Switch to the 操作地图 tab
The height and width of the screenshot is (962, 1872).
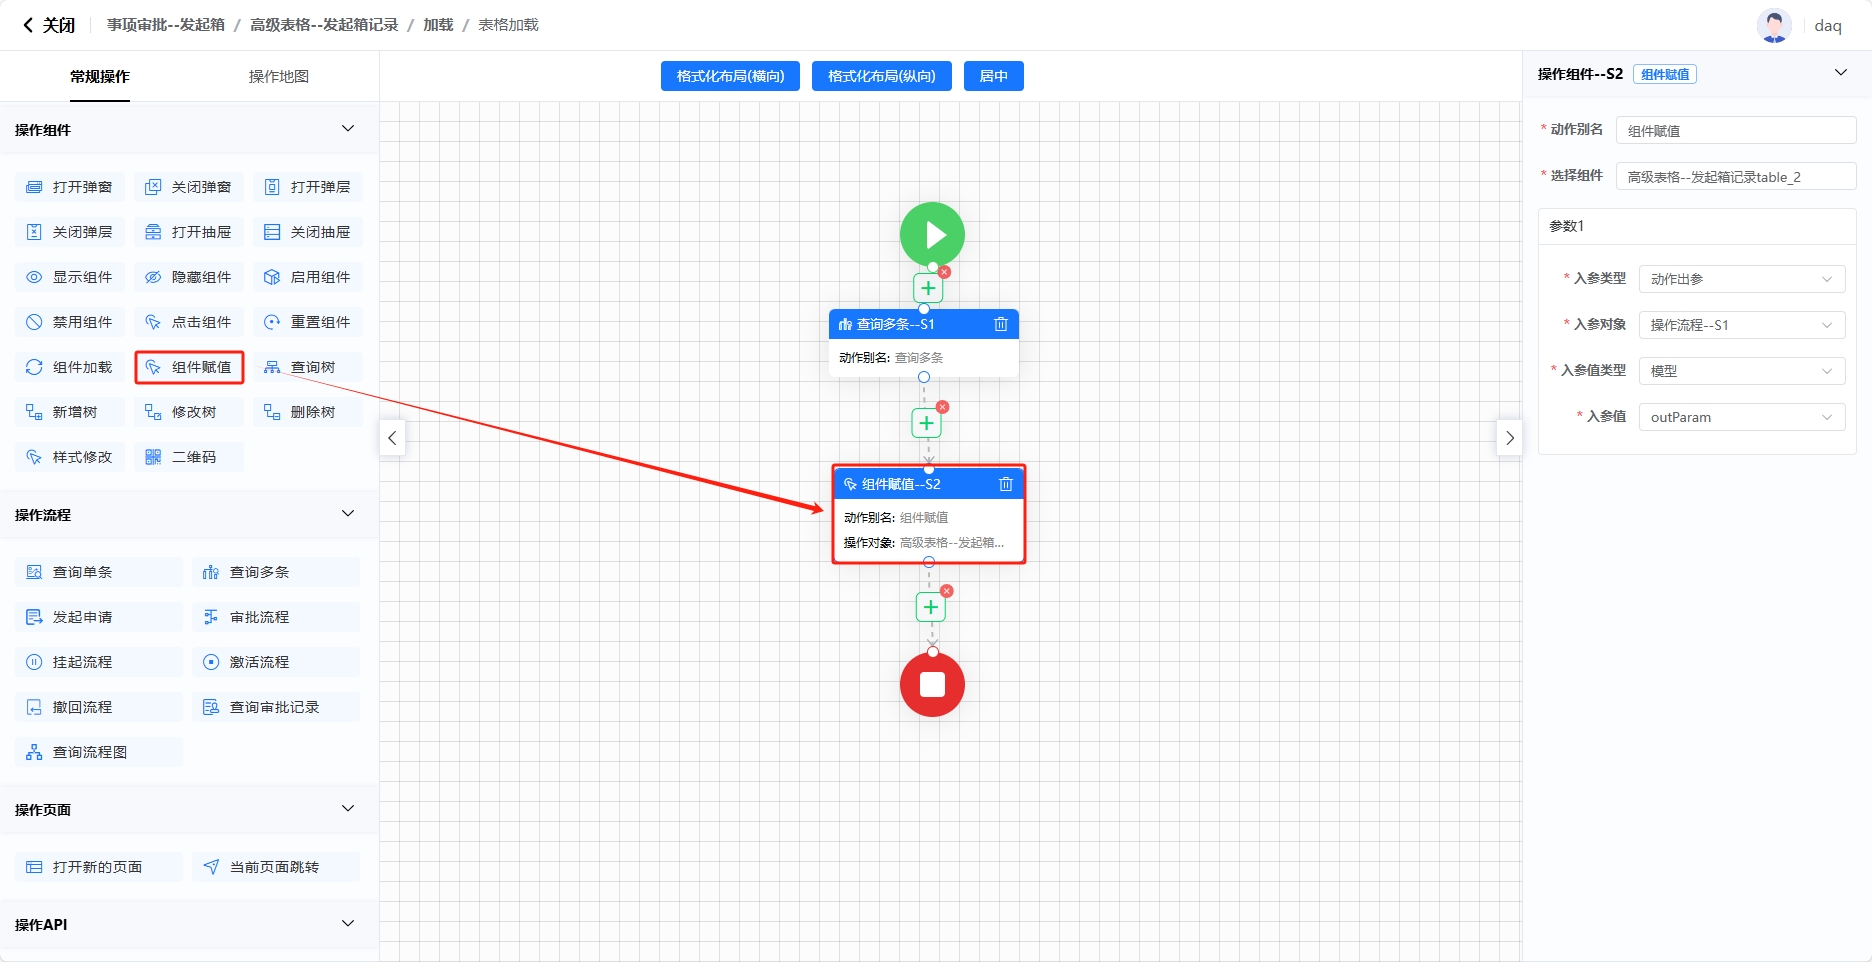pyautogui.click(x=278, y=76)
